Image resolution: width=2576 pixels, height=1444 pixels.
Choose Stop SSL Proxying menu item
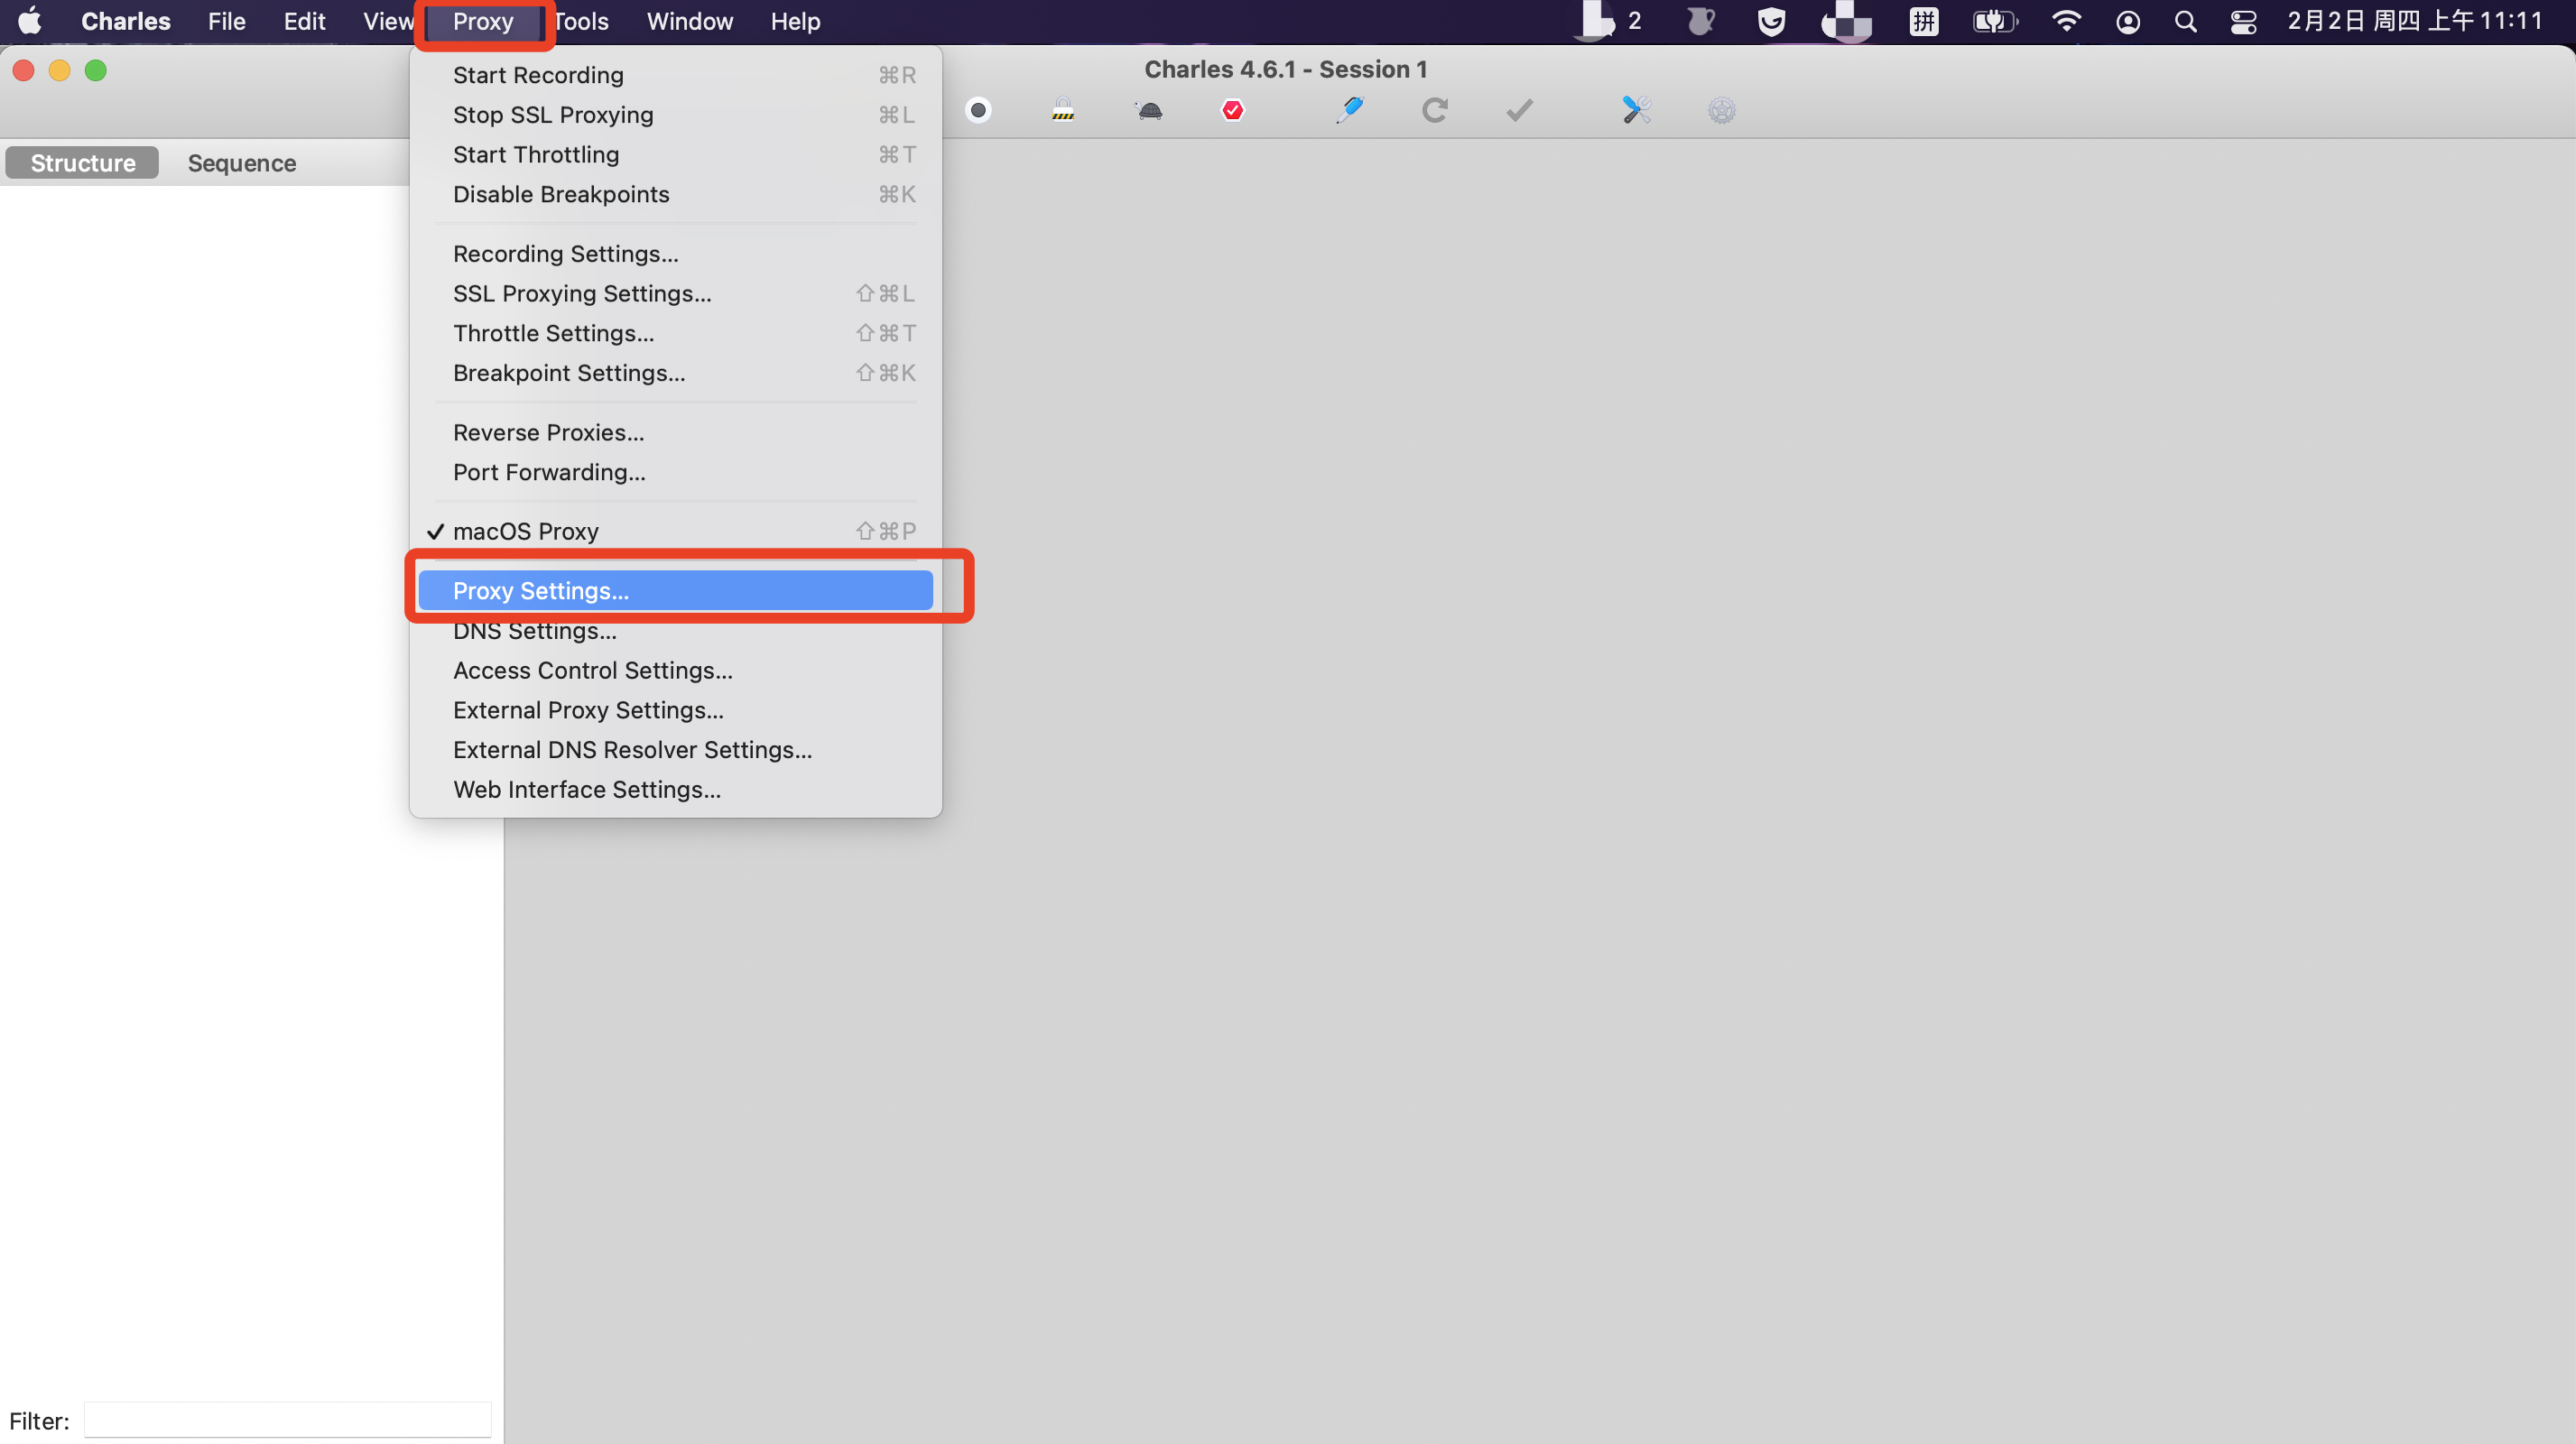click(553, 115)
